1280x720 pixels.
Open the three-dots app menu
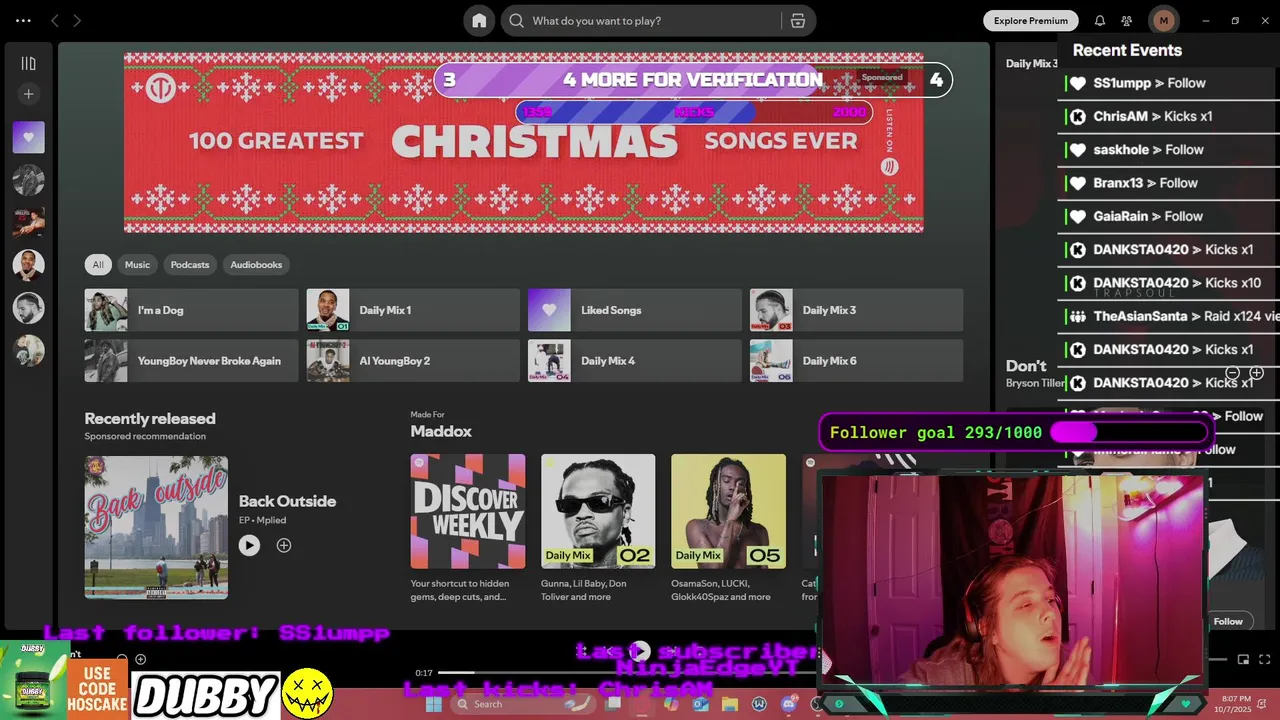pyautogui.click(x=23, y=21)
